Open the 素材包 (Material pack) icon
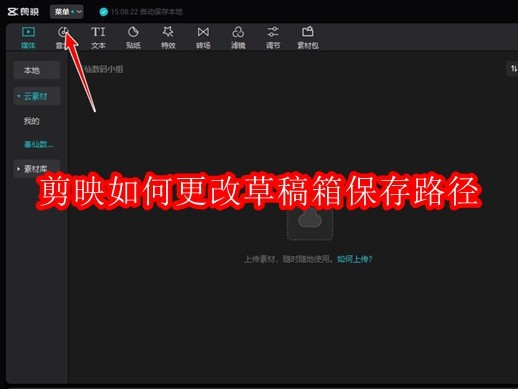Image resolution: width=518 pixels, height=389 pixels. pos(308,32)
